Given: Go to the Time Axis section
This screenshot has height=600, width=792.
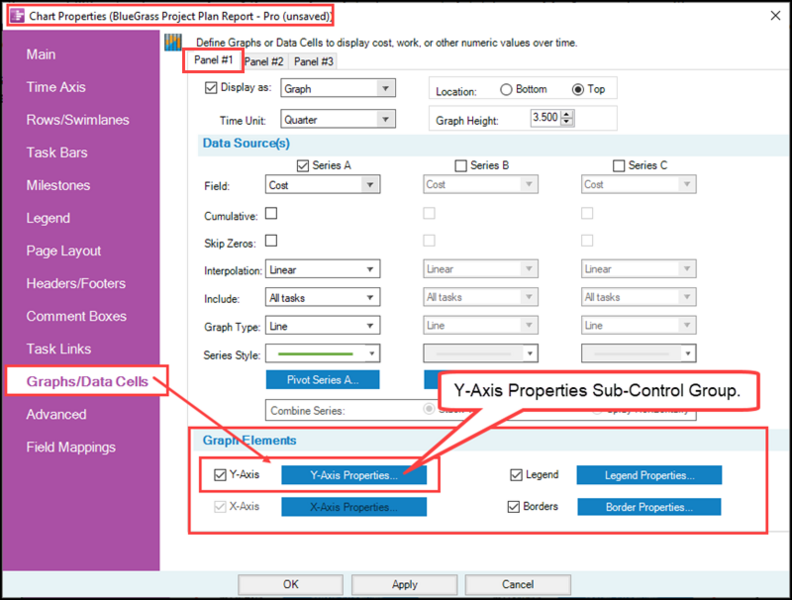Looking at the screenshot, I should (x=56, y=87).
